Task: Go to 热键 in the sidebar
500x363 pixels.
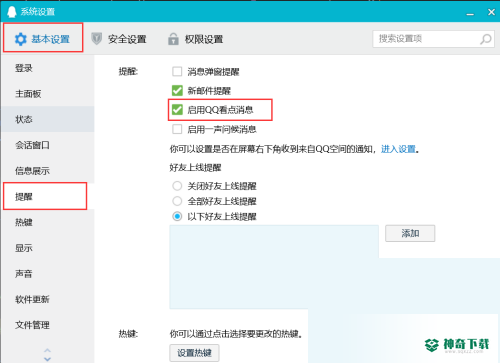Action: pos(47,222)
